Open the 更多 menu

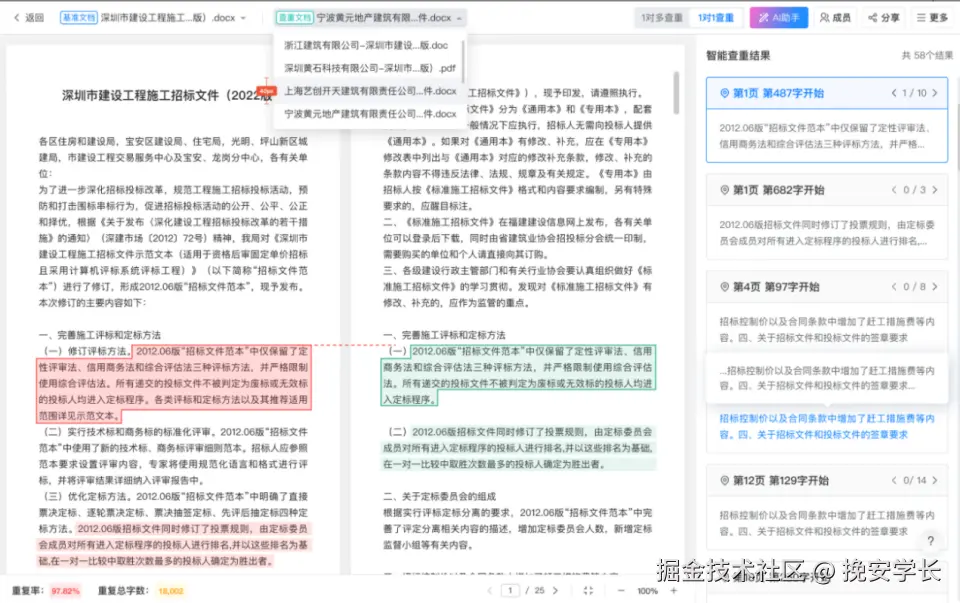click(932, 18)
